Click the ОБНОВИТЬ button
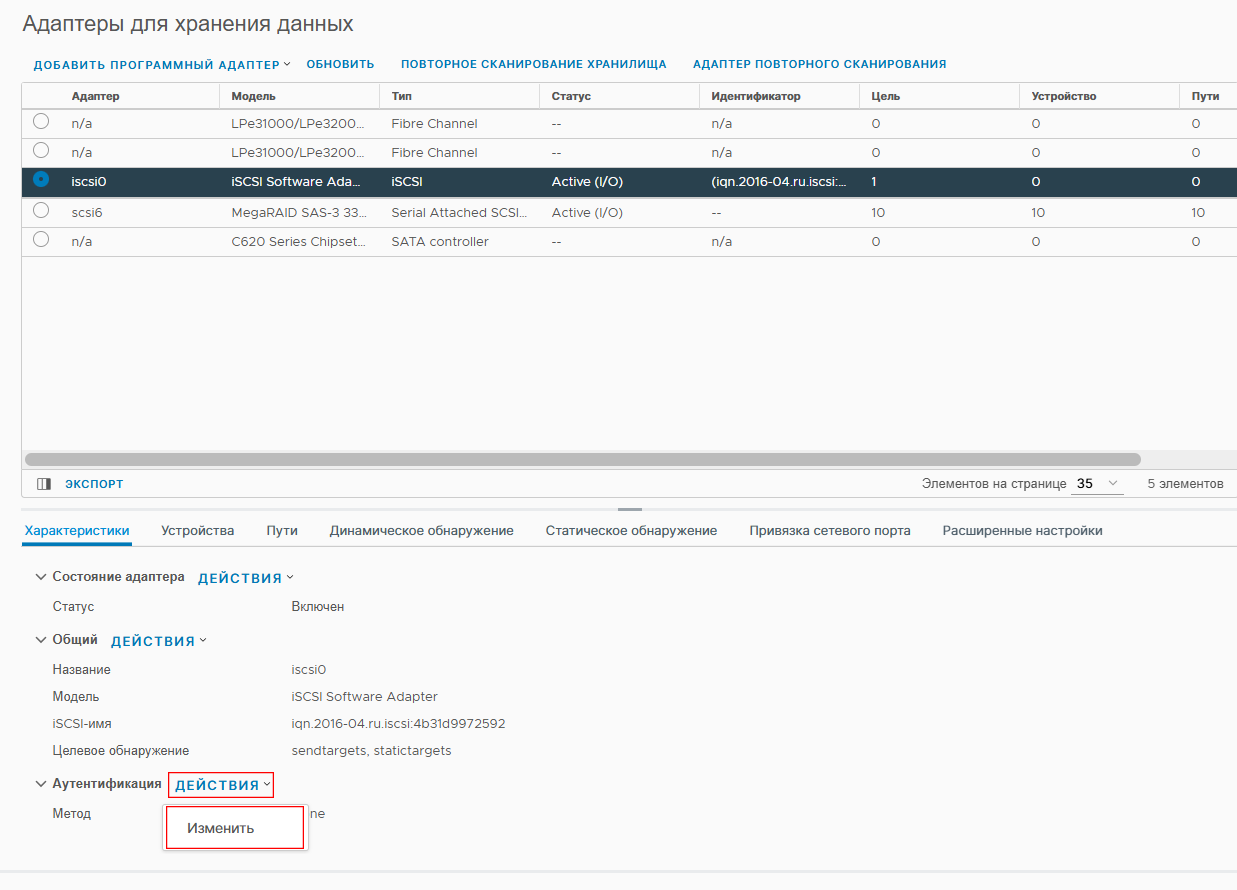Viewport: 1237px width, 890px height. tap(340, 64)
